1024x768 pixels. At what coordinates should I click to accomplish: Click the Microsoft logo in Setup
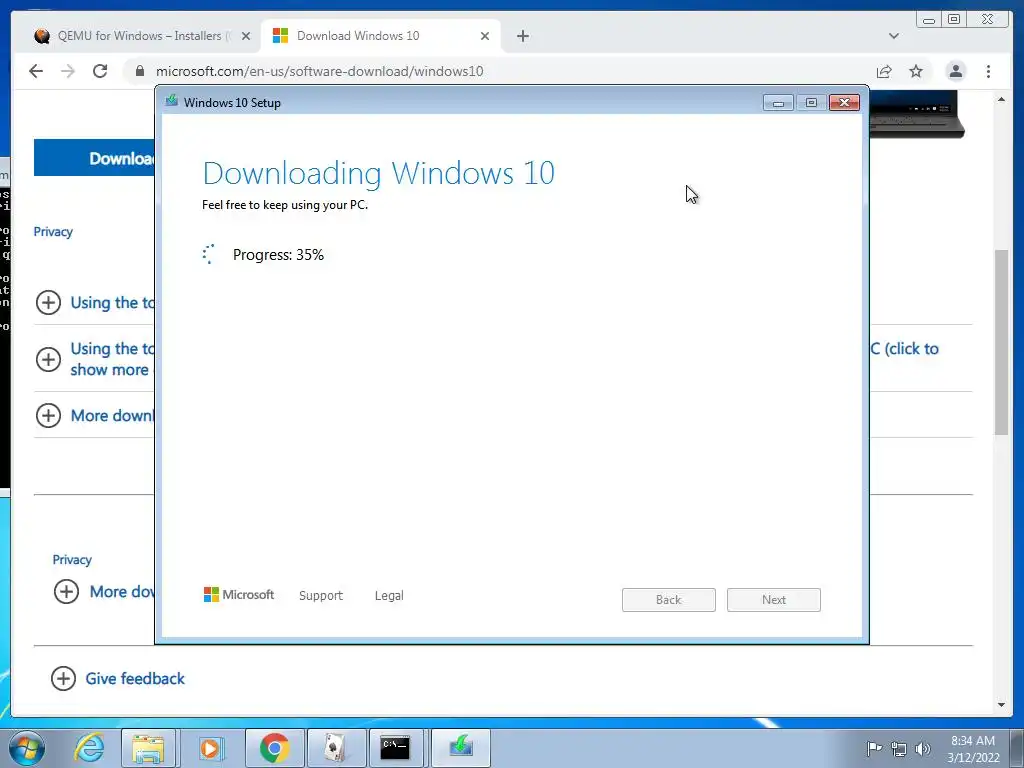tap(239, 595)
